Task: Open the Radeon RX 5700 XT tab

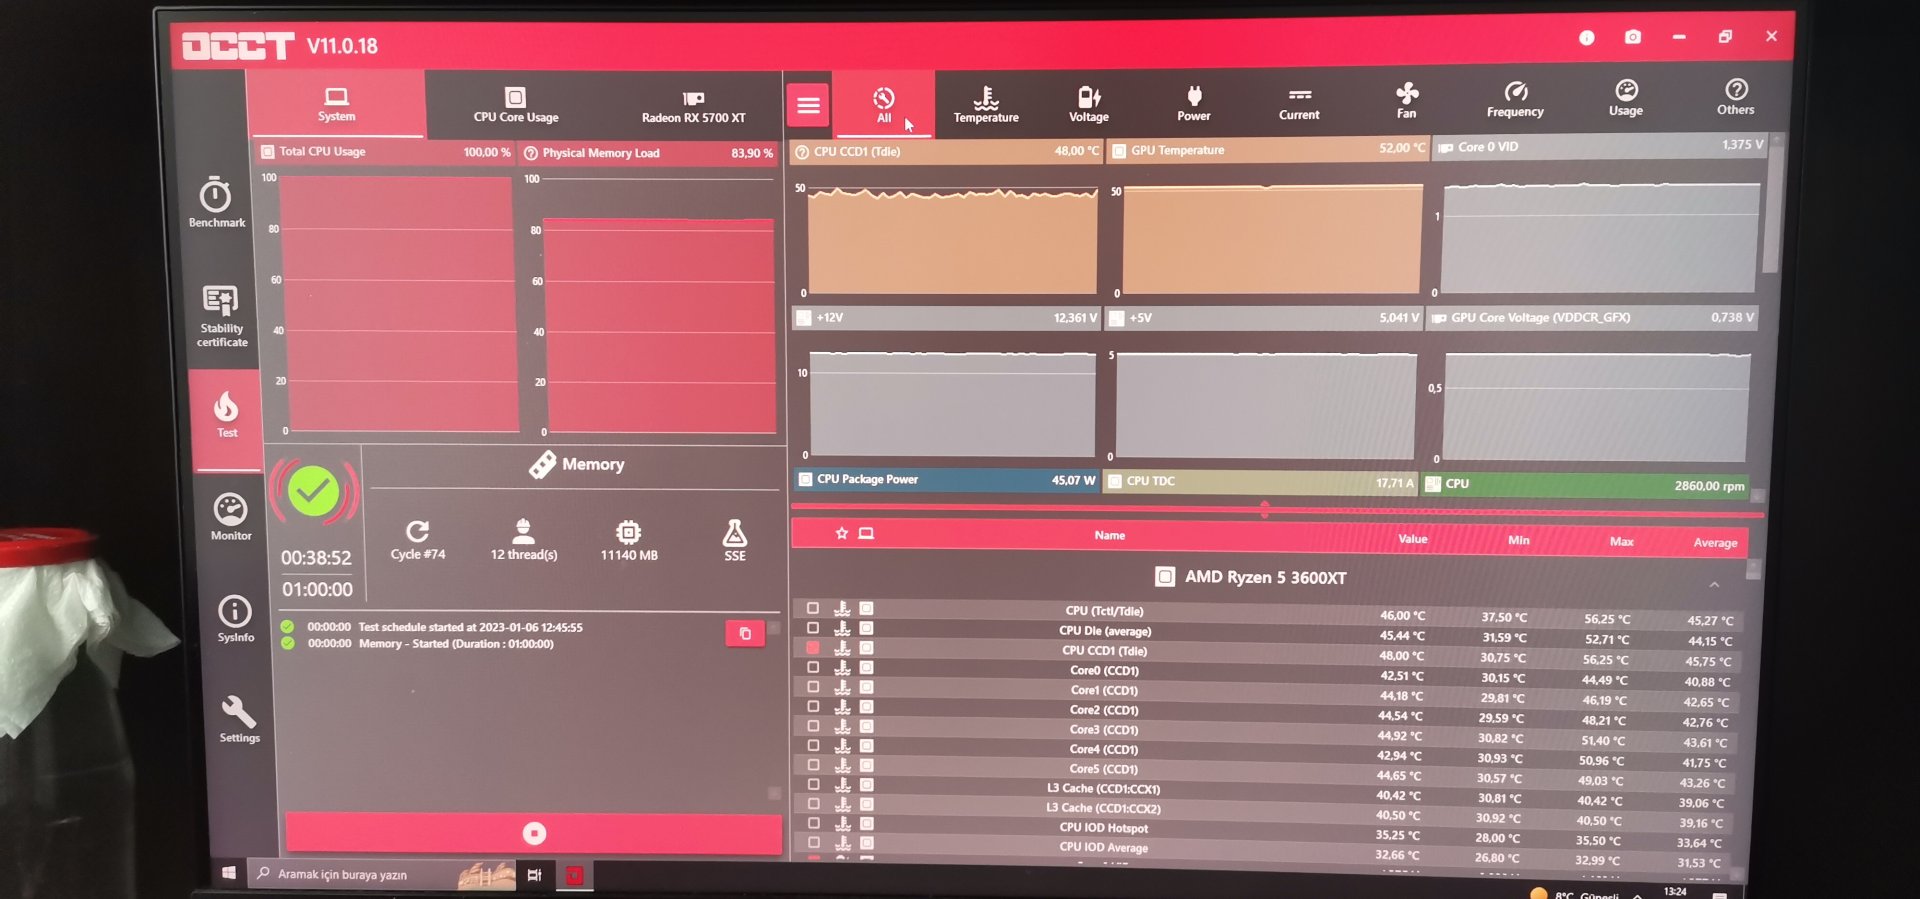Action: (694, 105)
